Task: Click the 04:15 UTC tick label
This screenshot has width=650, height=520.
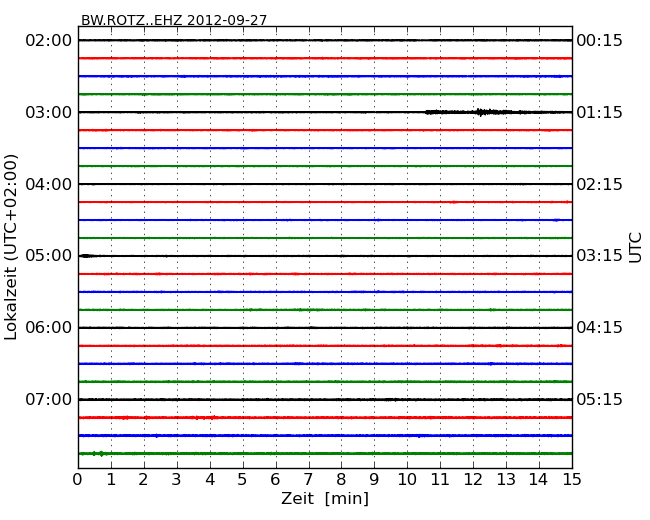Action: click(599, 328)
